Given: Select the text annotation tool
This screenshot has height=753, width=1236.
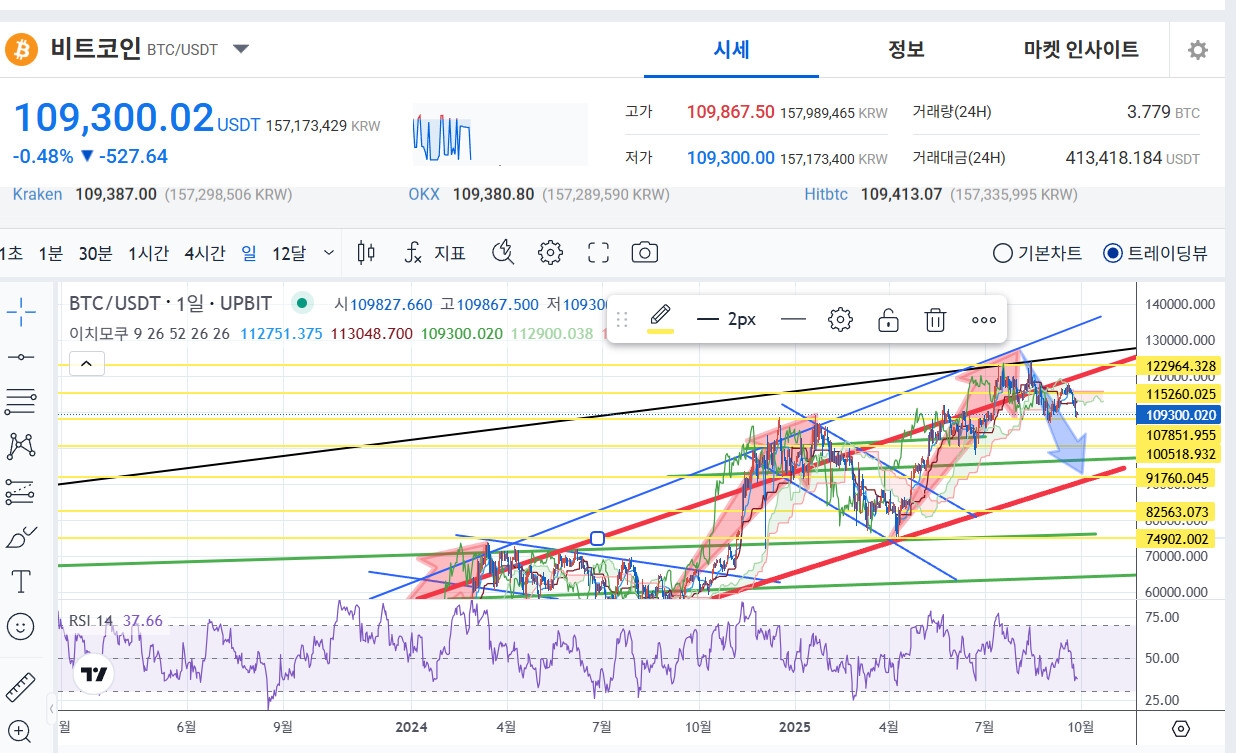Looking at the screenshot, I should point(21,582).
